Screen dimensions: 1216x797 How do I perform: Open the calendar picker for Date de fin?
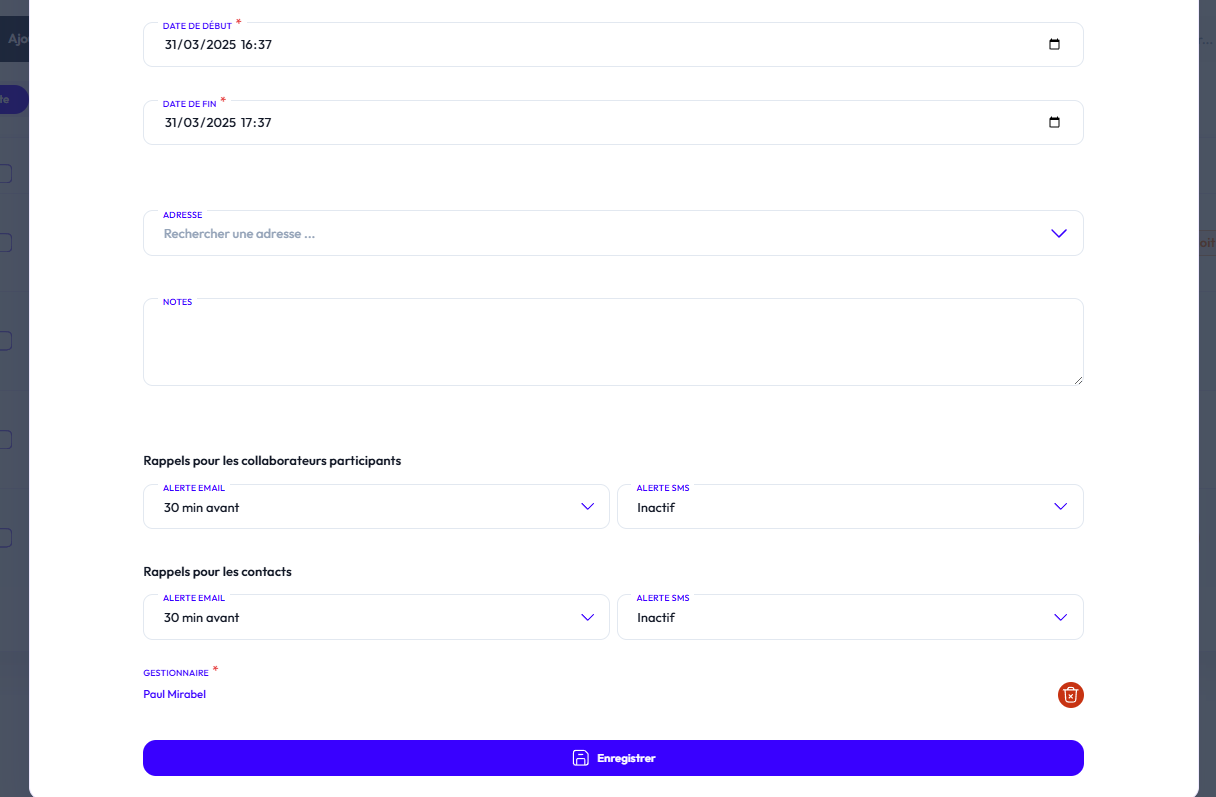point(1054,123)
